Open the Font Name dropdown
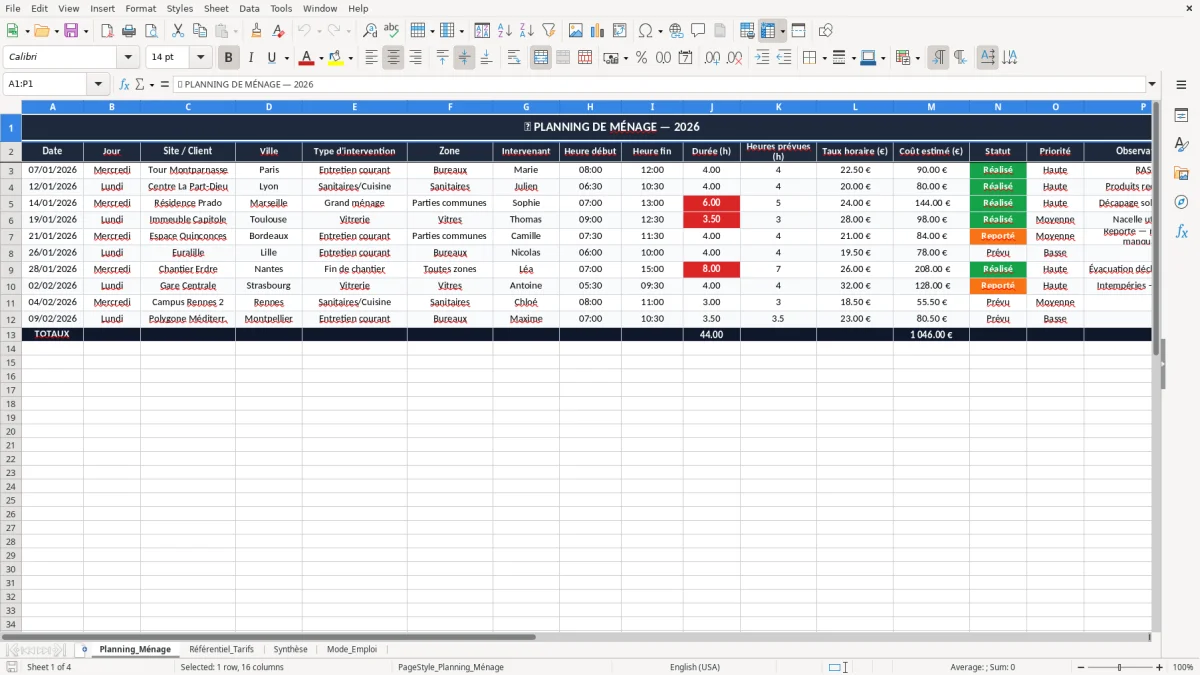Screen dimensions: 1200x675 128,57
